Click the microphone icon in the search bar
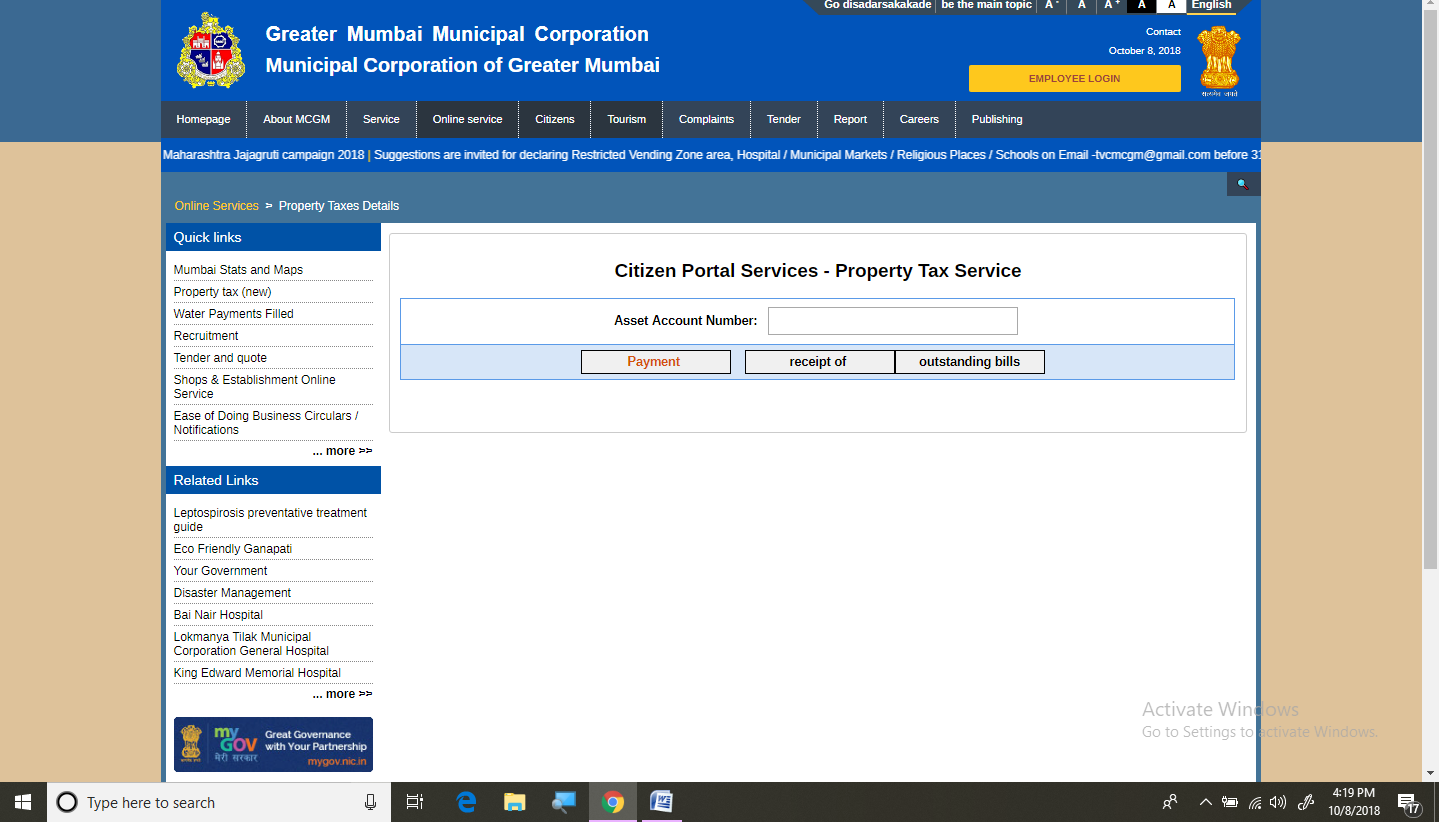Screen dimensions: 1439x822 (370, 801)
